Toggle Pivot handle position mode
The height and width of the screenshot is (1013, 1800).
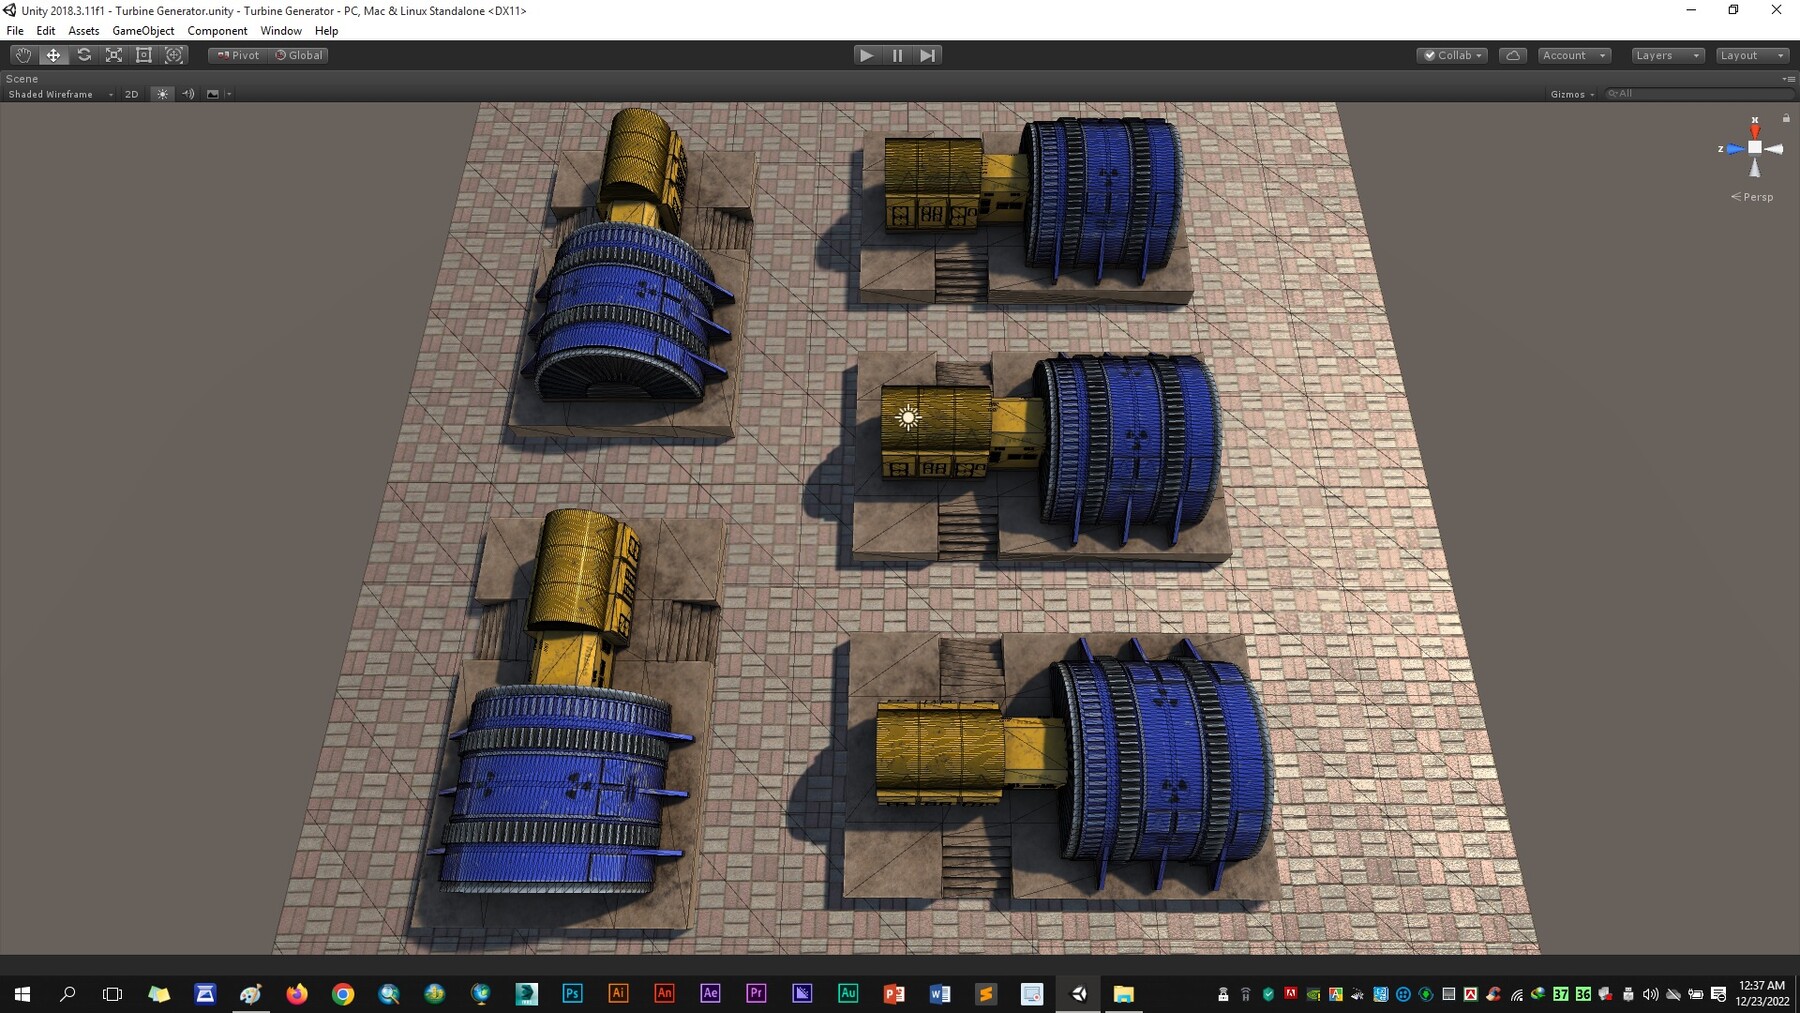tap(237, 55)
